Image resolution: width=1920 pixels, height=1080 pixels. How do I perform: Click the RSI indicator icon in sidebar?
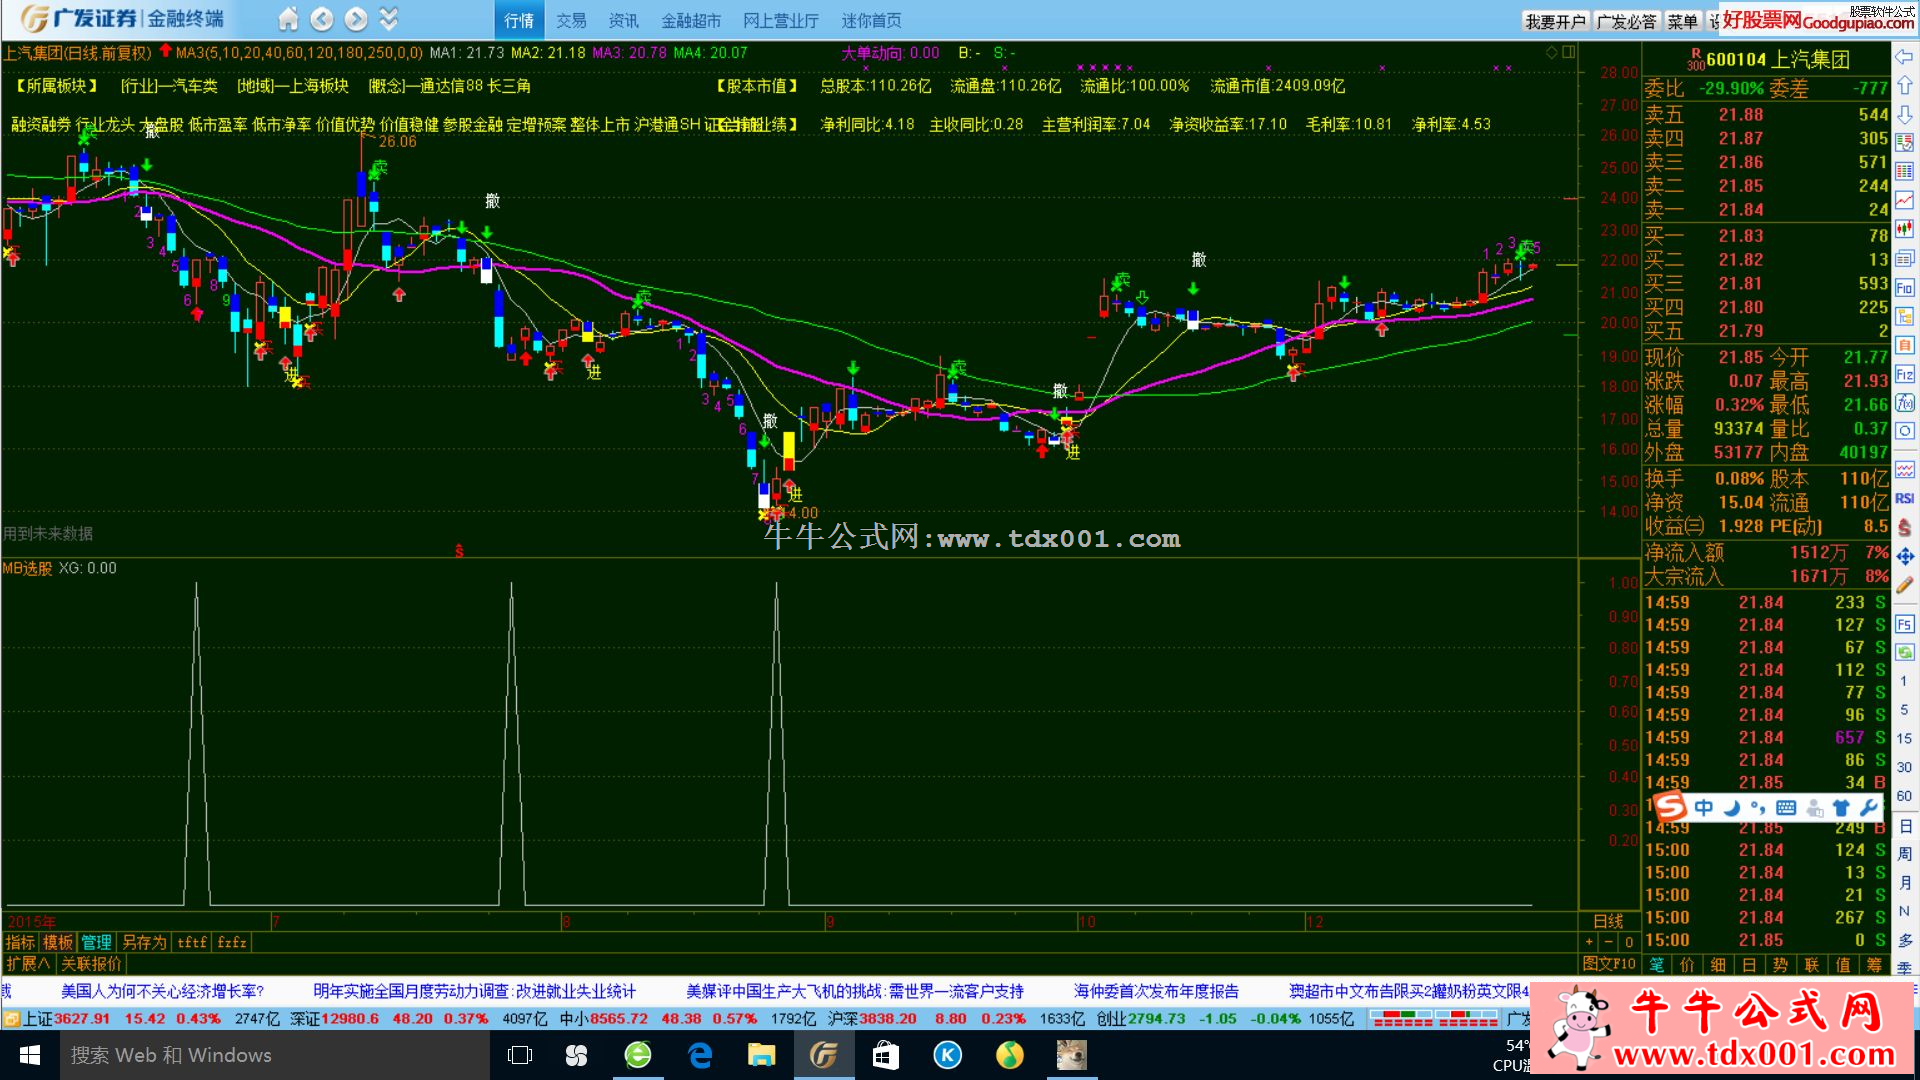coord(1904,498)
